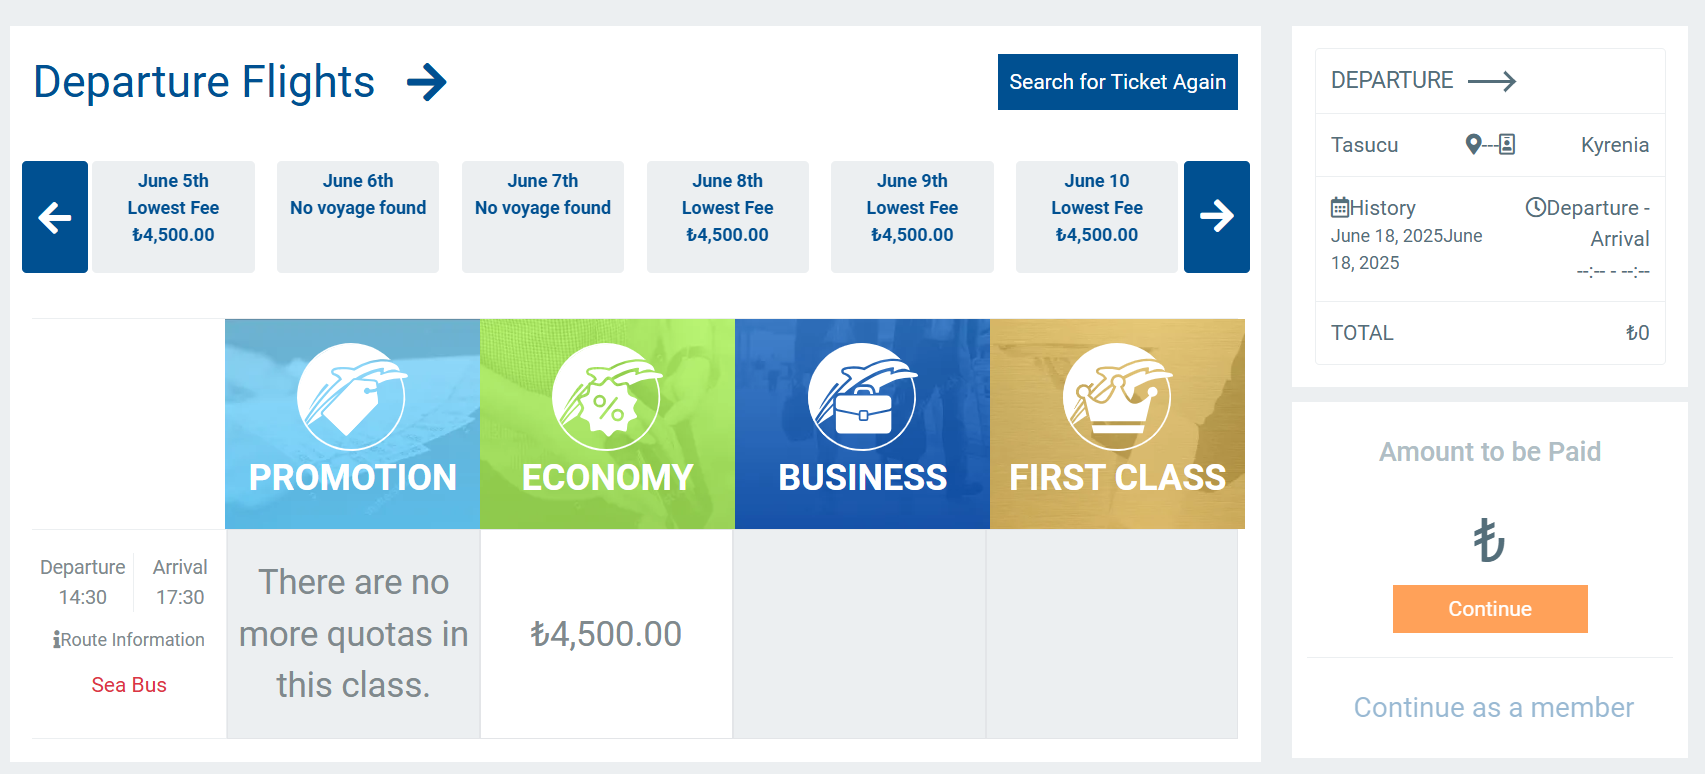Click the First Class crown icon

1117,397
